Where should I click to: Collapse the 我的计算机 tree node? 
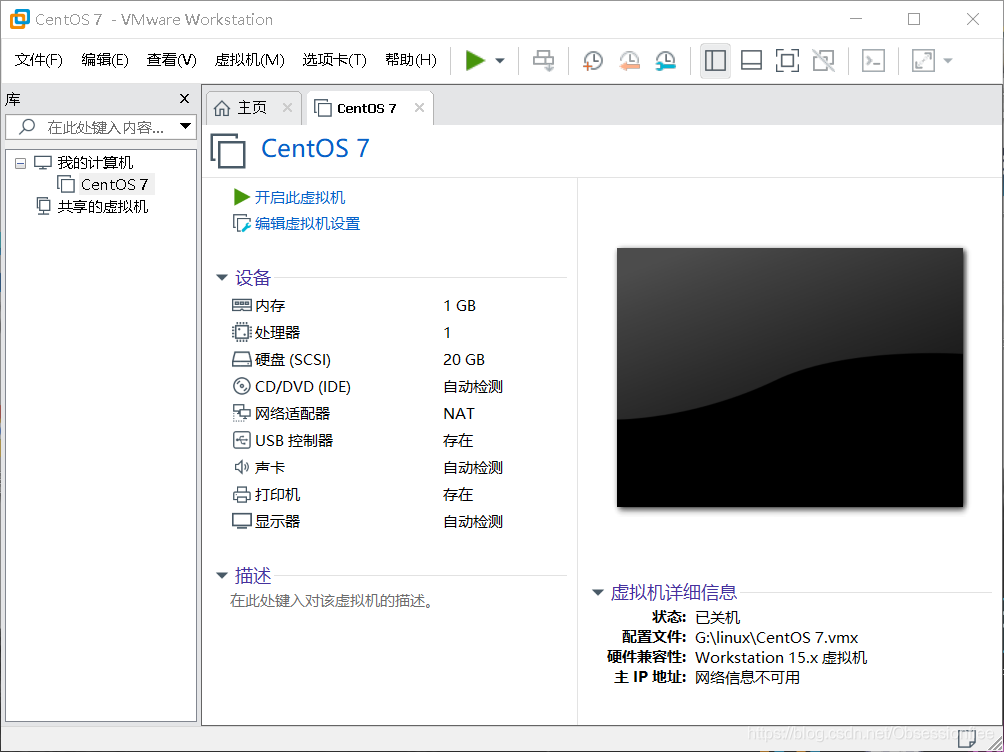[x=20, y=163]
